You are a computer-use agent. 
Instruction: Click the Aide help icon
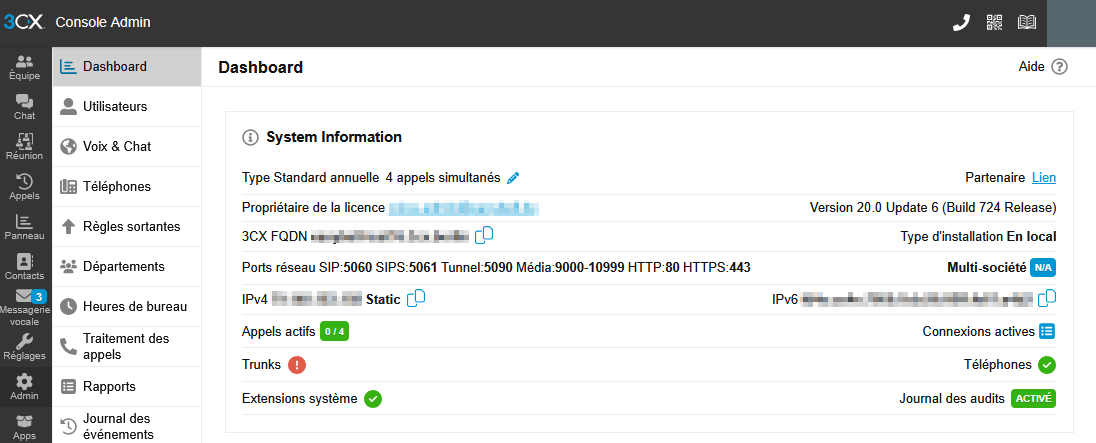click(x=1060, y=67)
